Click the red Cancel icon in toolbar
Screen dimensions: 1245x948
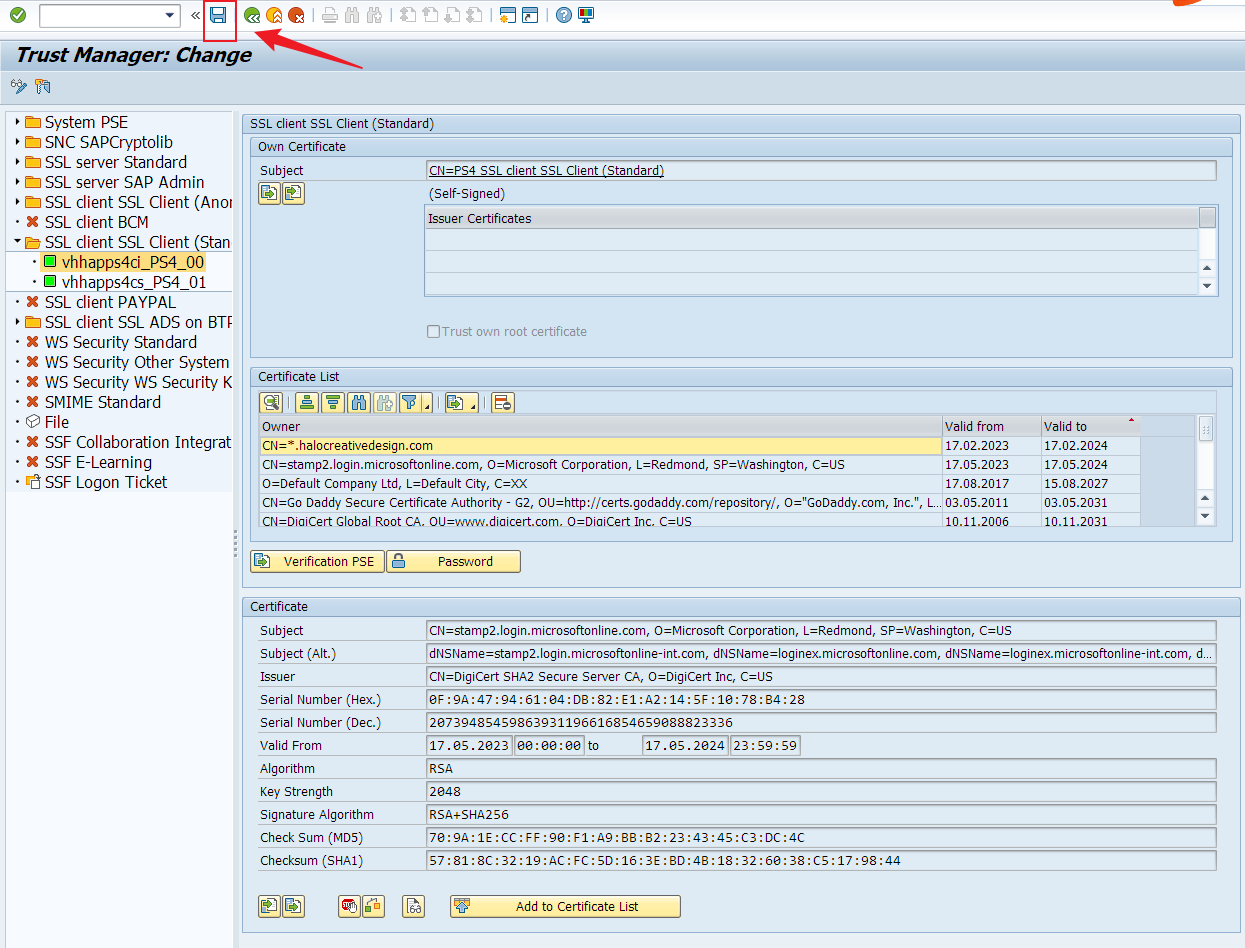coord(296,15)
